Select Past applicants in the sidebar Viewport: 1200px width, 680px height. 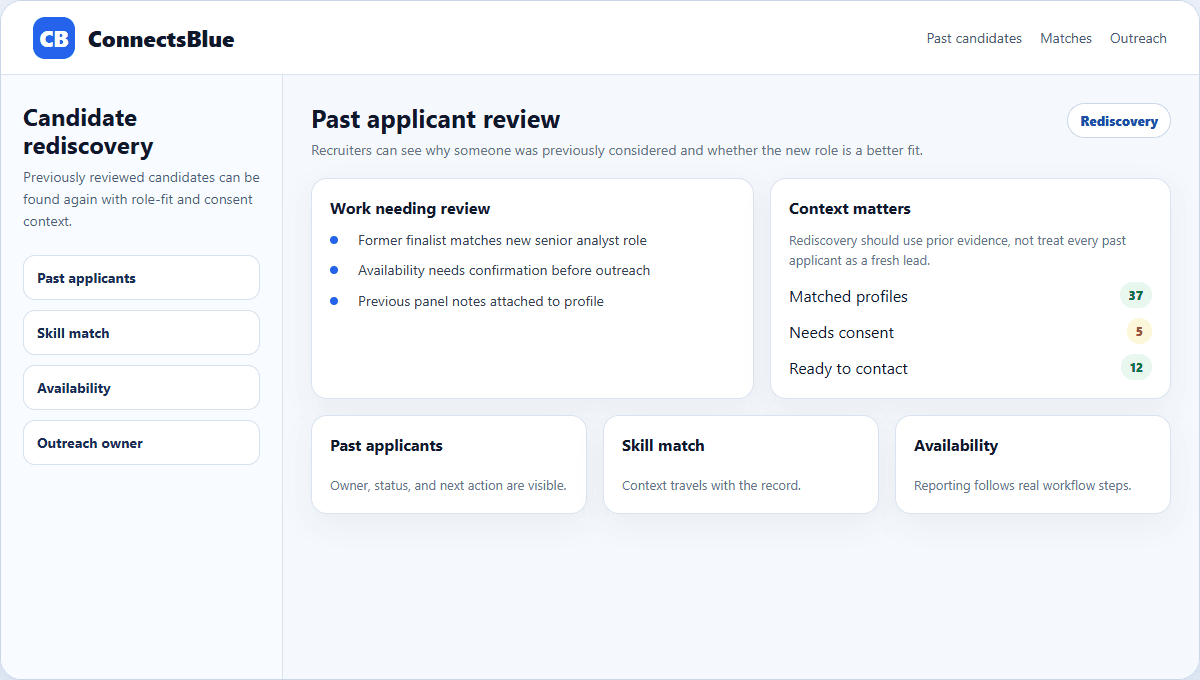click(141, 278)
